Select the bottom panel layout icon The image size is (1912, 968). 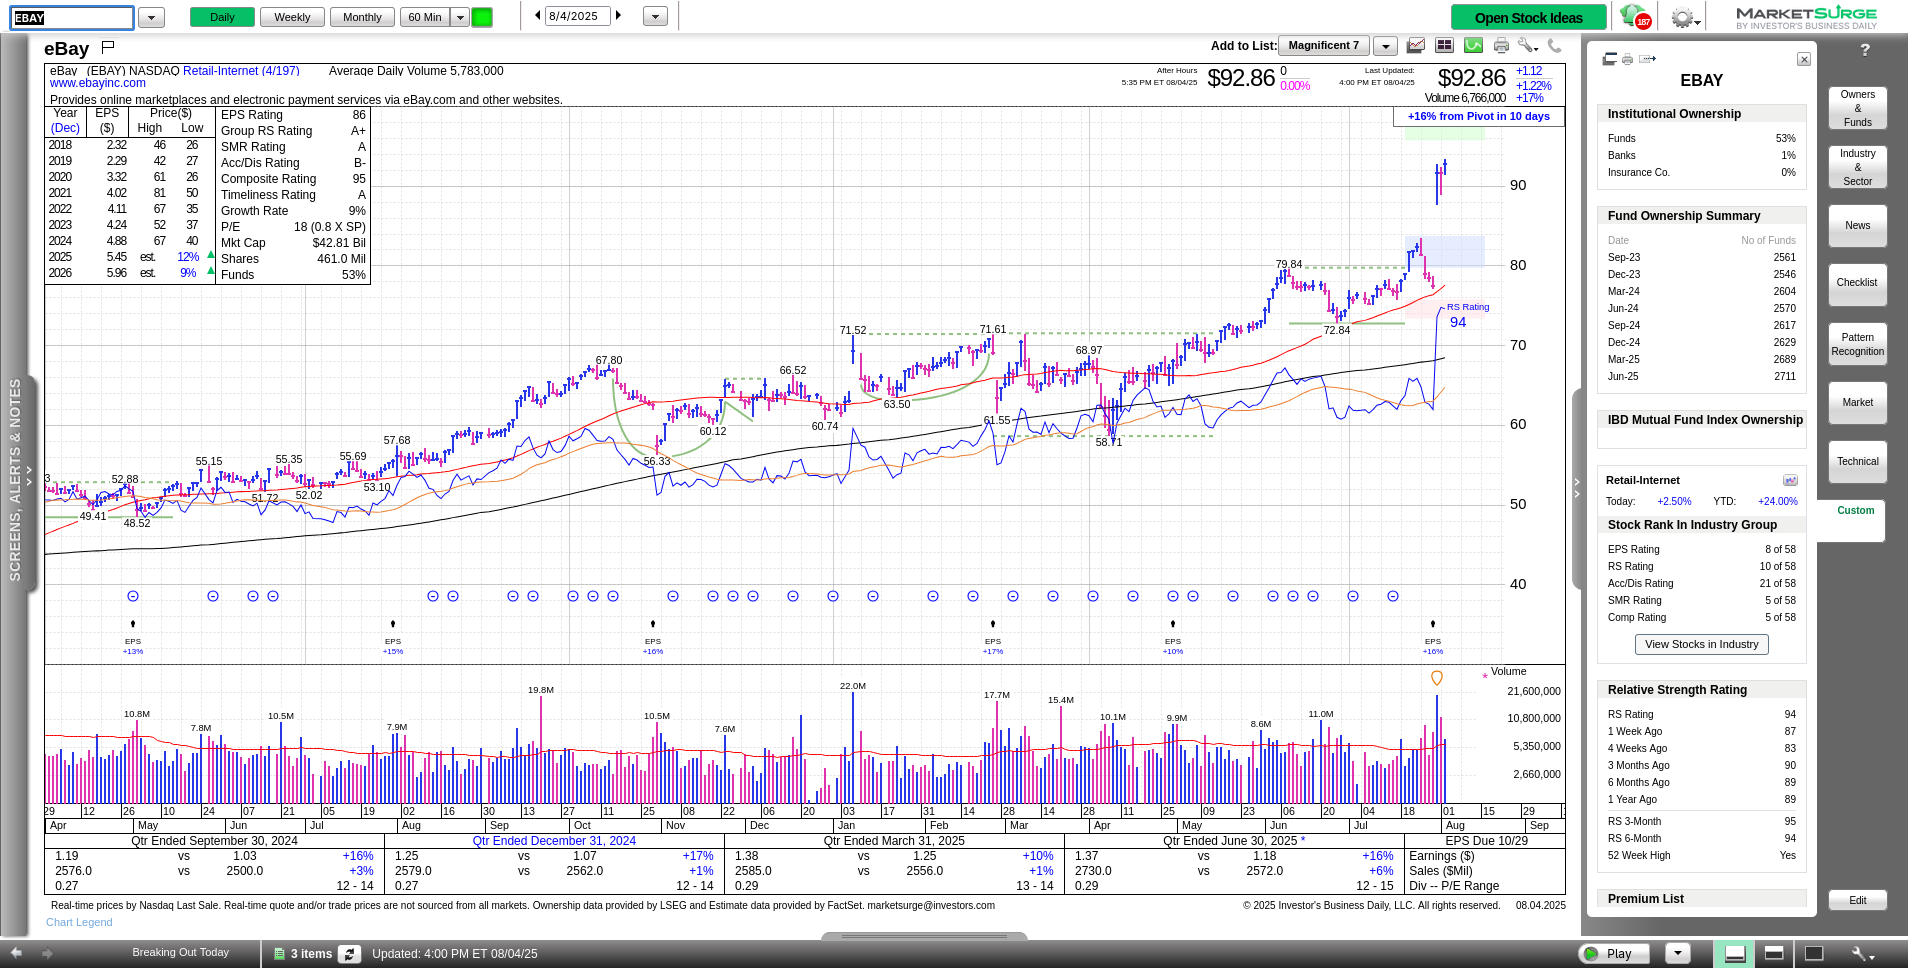[x=1735, y=954]
